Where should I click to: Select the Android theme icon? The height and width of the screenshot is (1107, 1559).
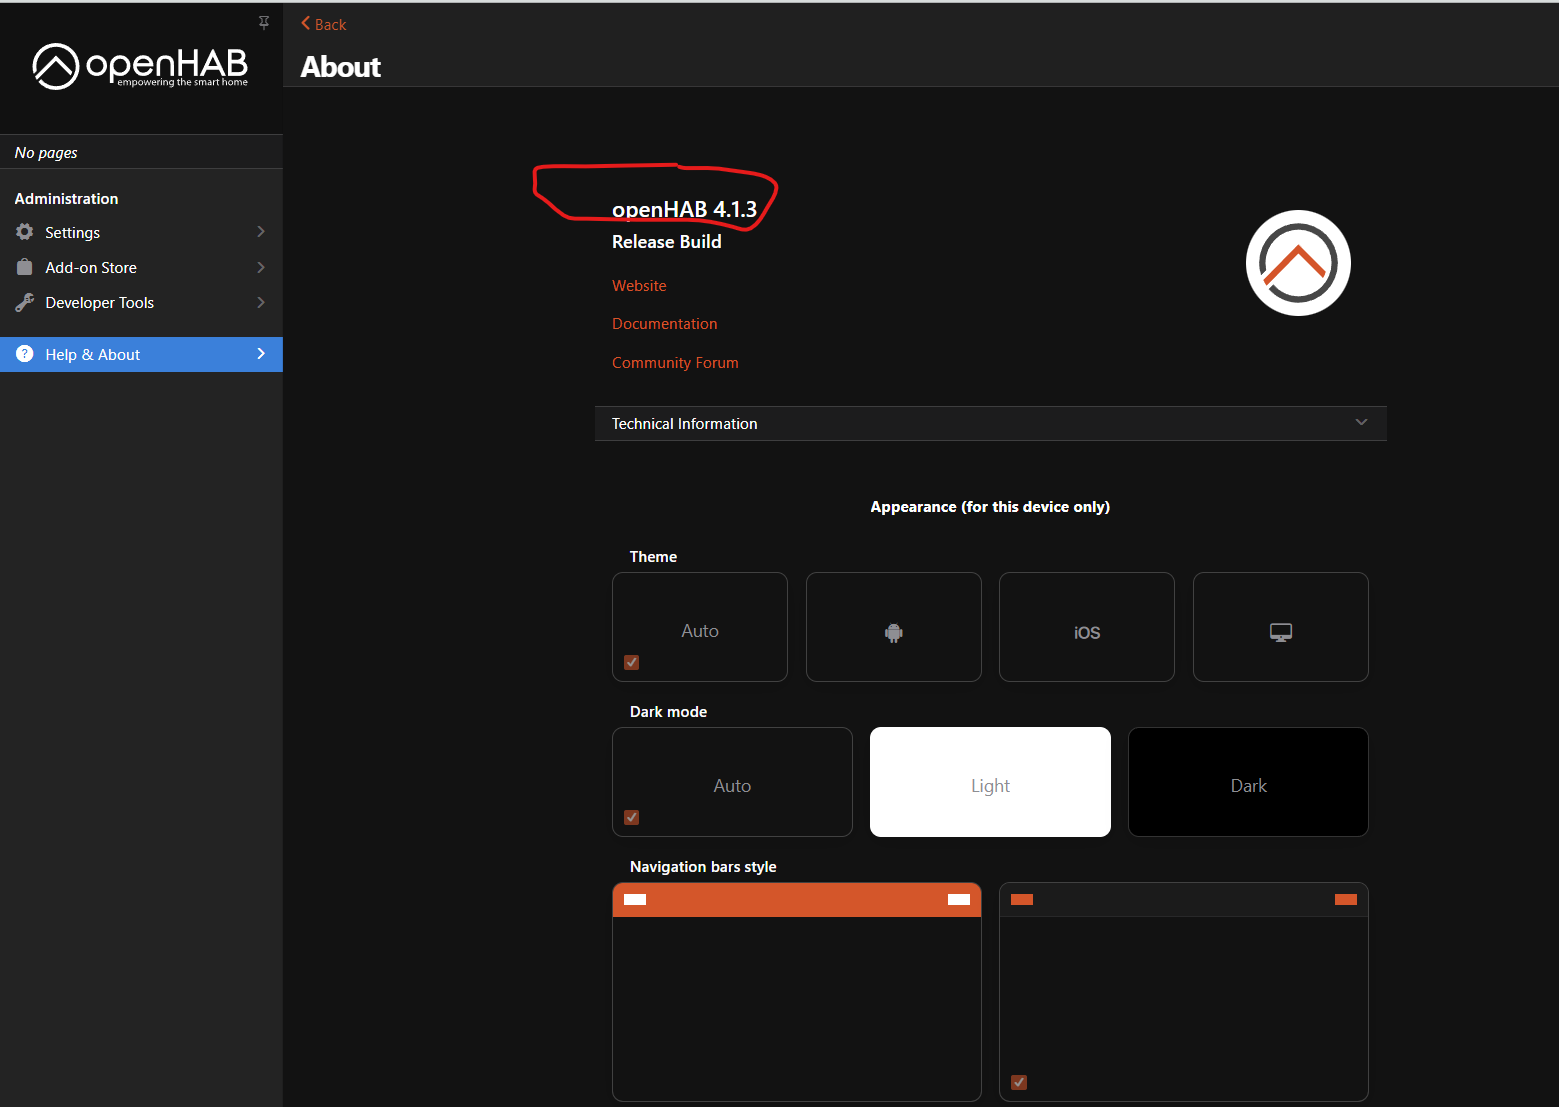click(x=893, y=632)
